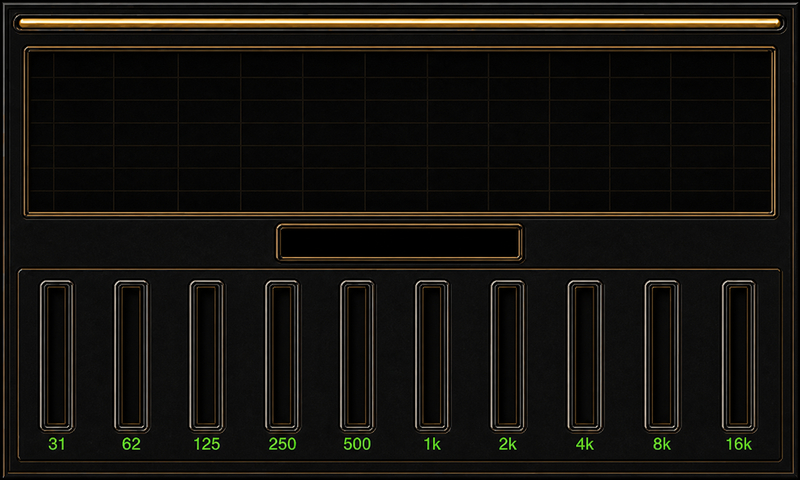Screen dimensions: 800x480
Task: Click the 4k band slider
Action: coord(585,356)
